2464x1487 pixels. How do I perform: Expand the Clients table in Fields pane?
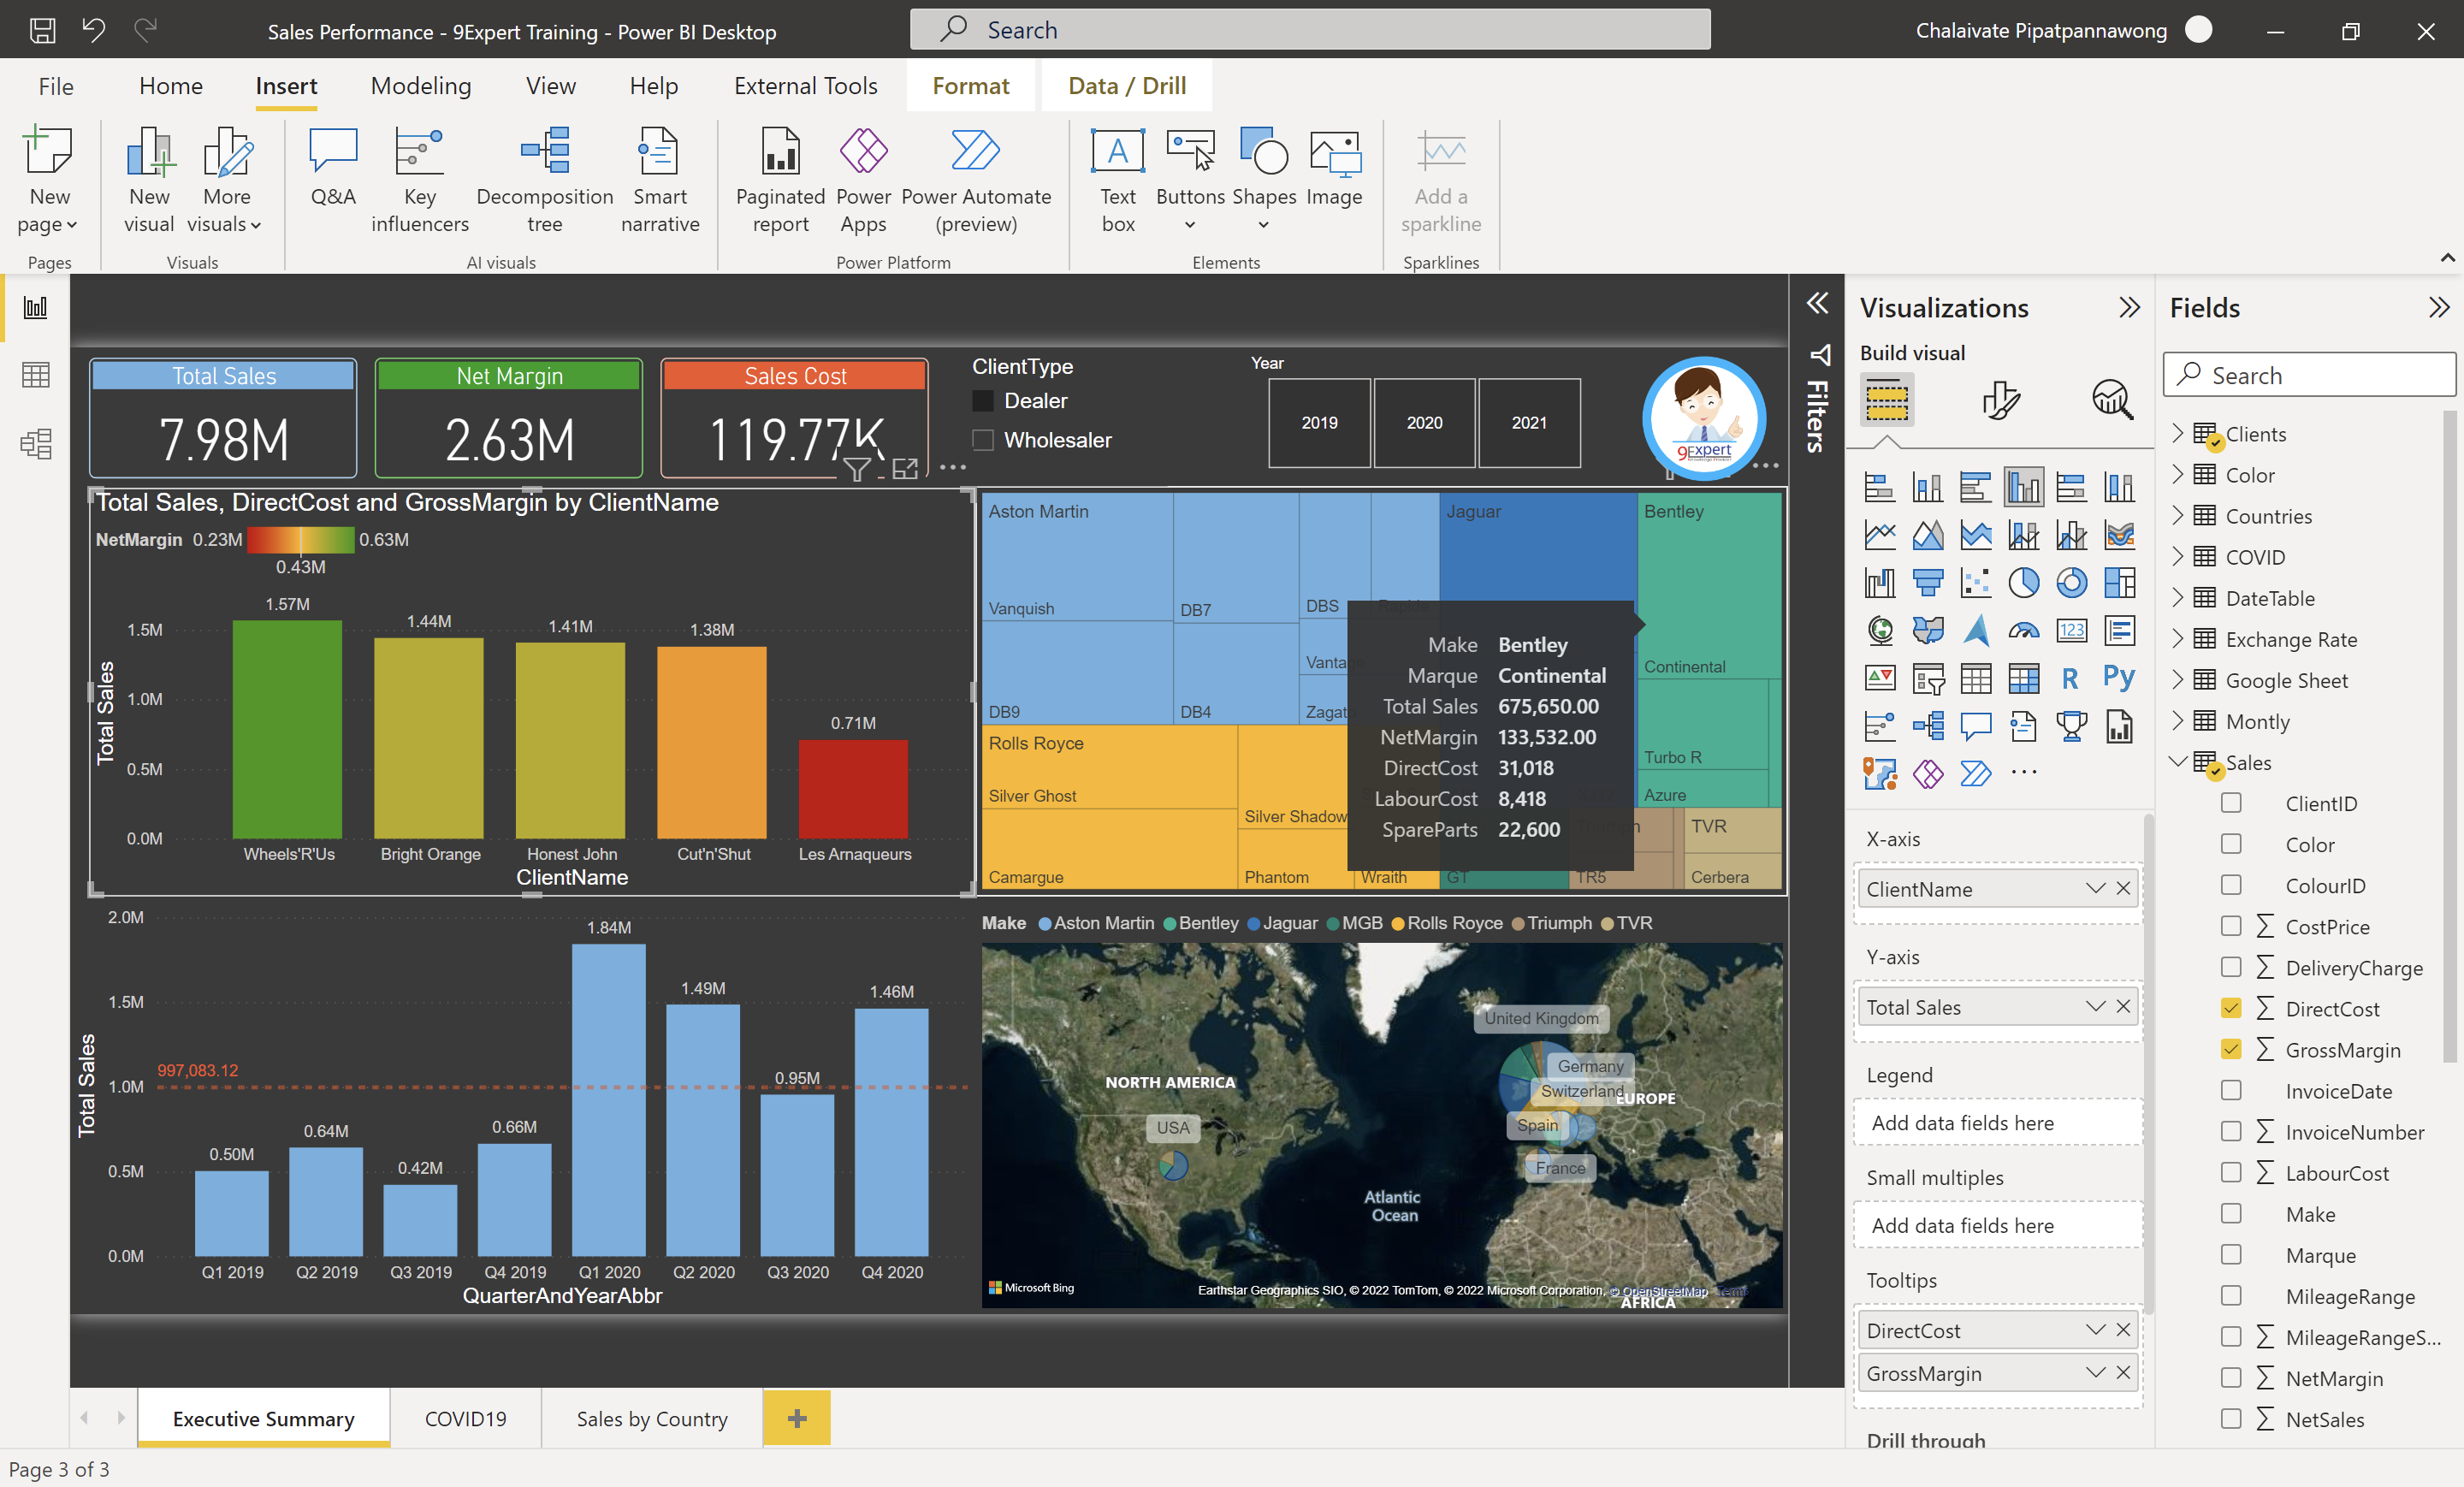tap(2178, 433)
